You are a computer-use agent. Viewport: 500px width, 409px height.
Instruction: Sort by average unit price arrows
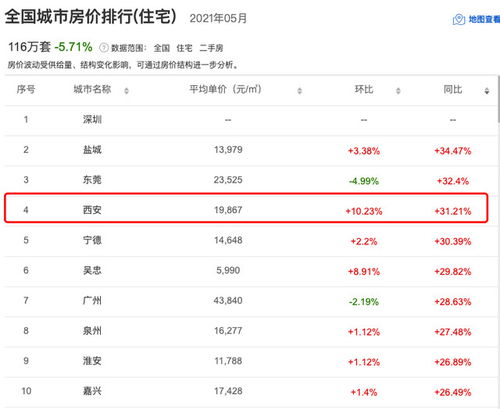tap(299, 91)
